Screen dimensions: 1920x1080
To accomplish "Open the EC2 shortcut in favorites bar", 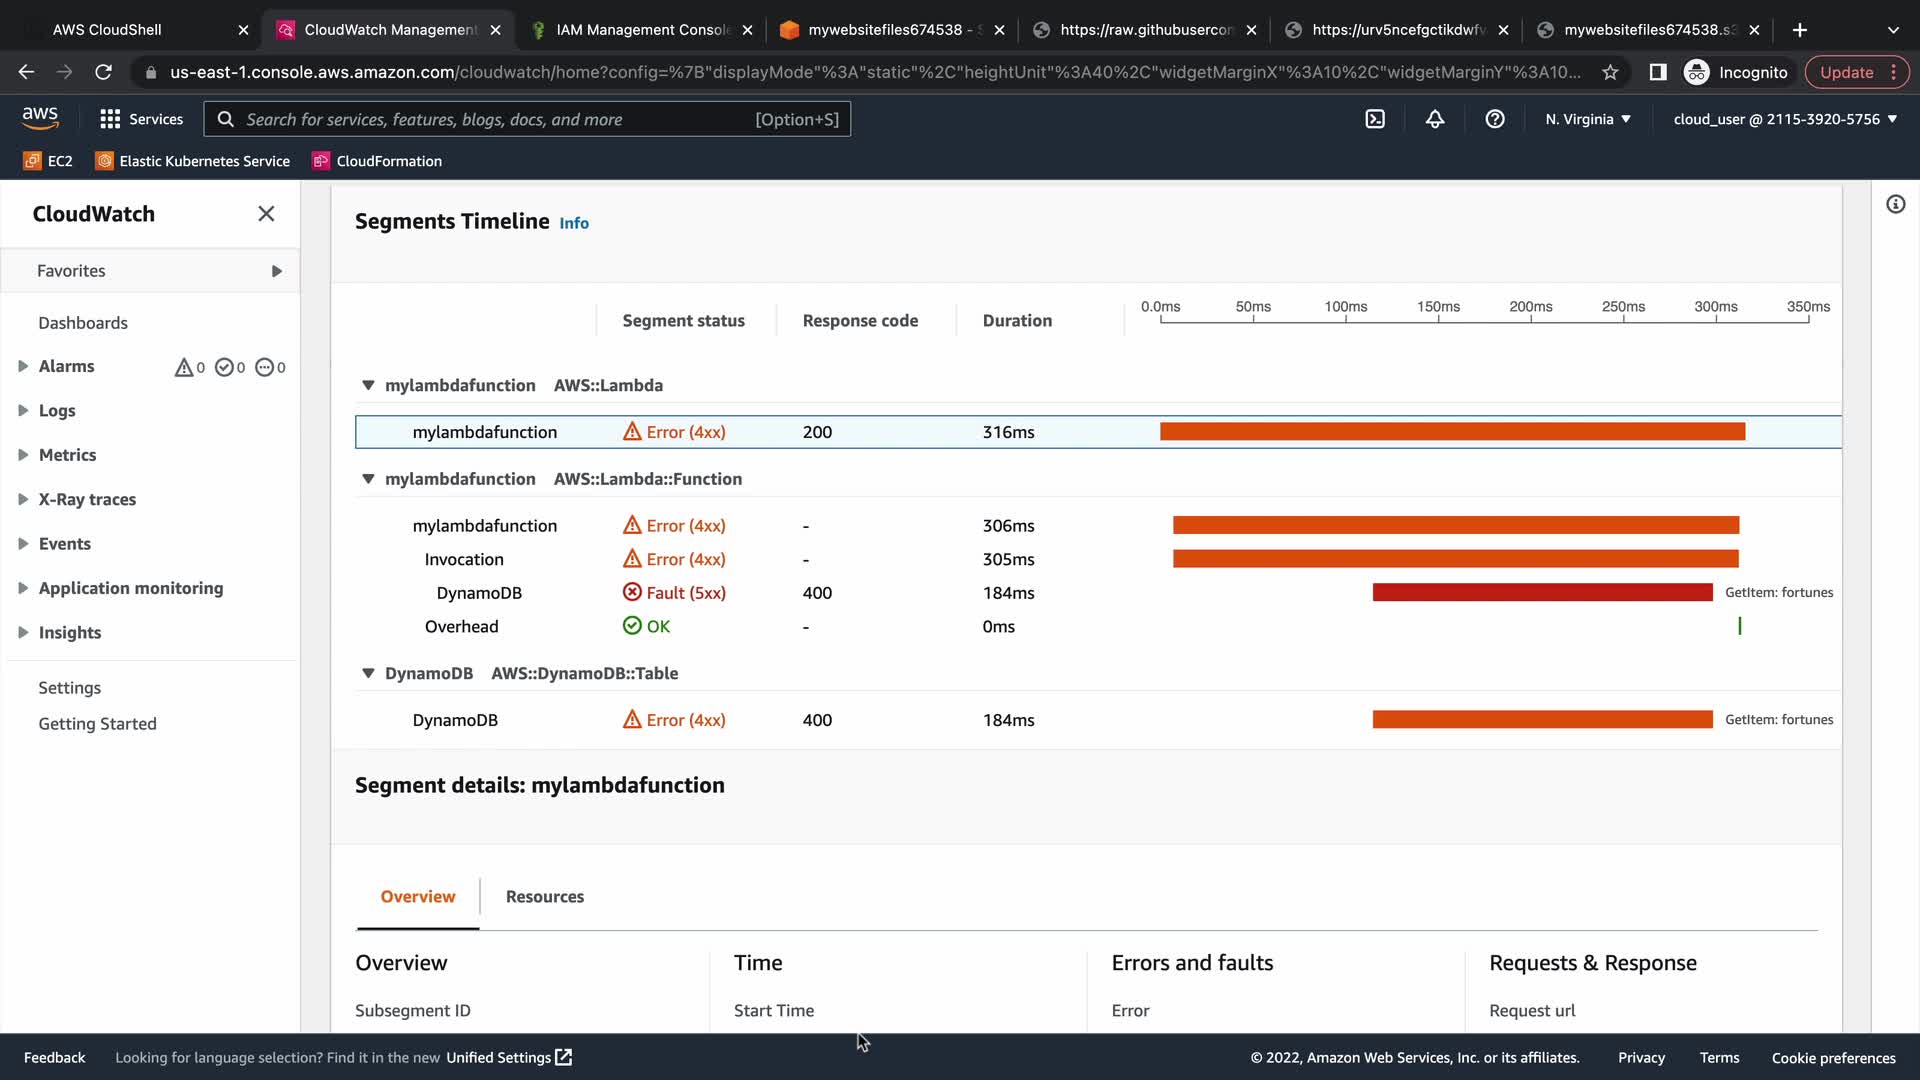I will (x=48, y=161).
